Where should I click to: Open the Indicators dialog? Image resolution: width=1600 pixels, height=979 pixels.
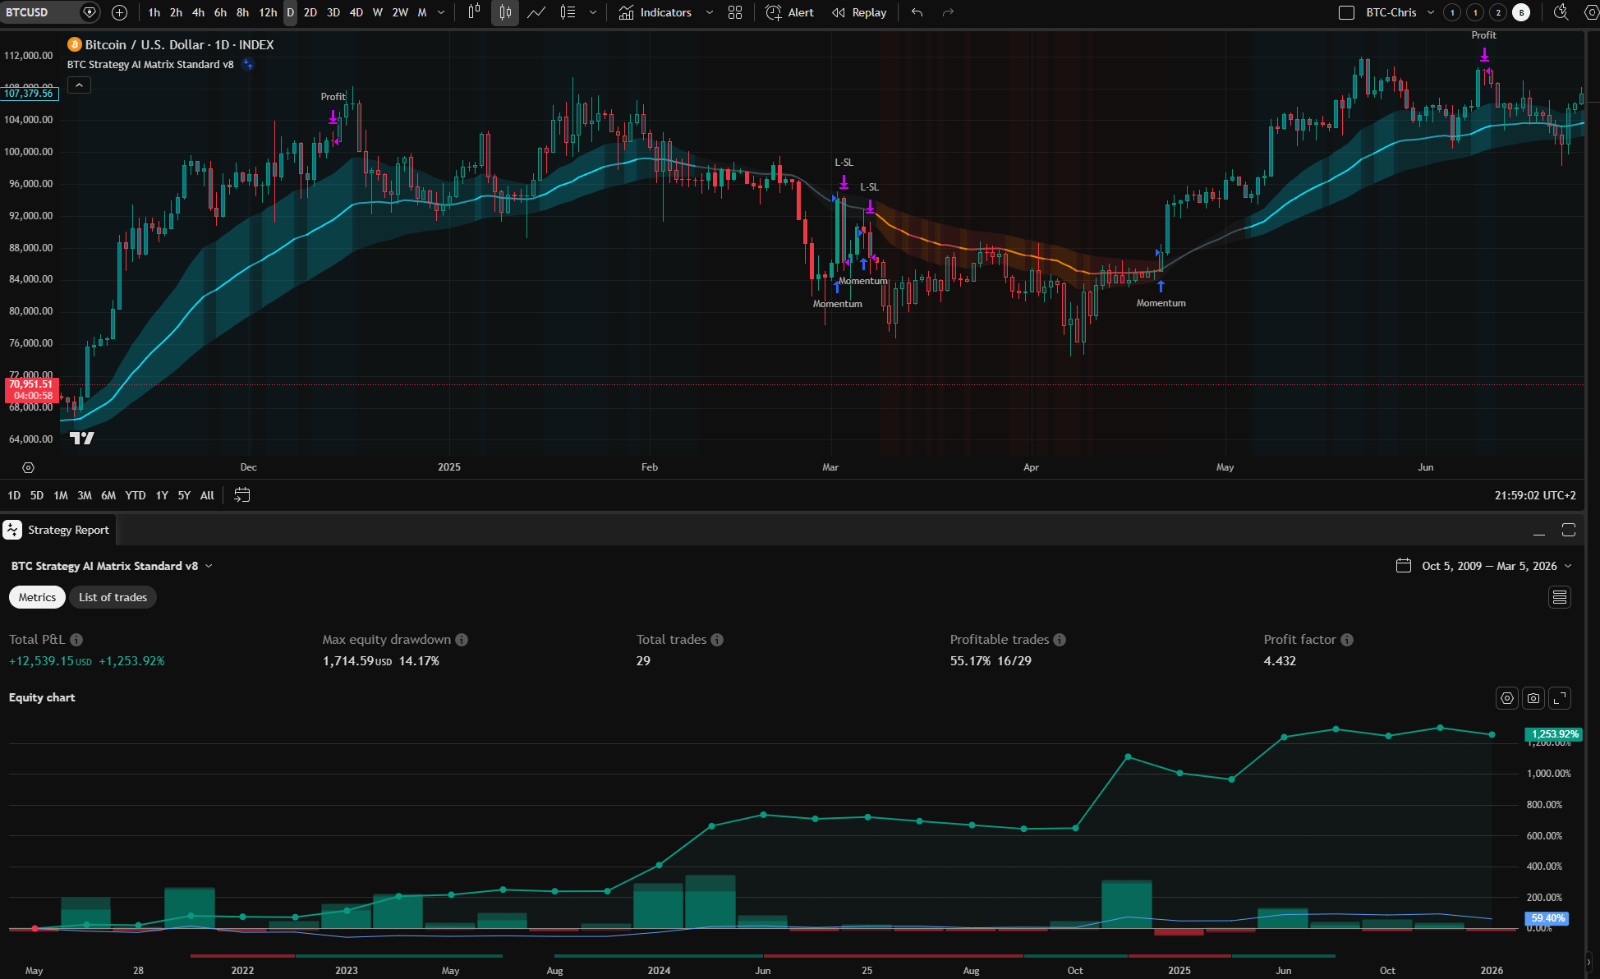pyautogui.click(x=655, y=13)
